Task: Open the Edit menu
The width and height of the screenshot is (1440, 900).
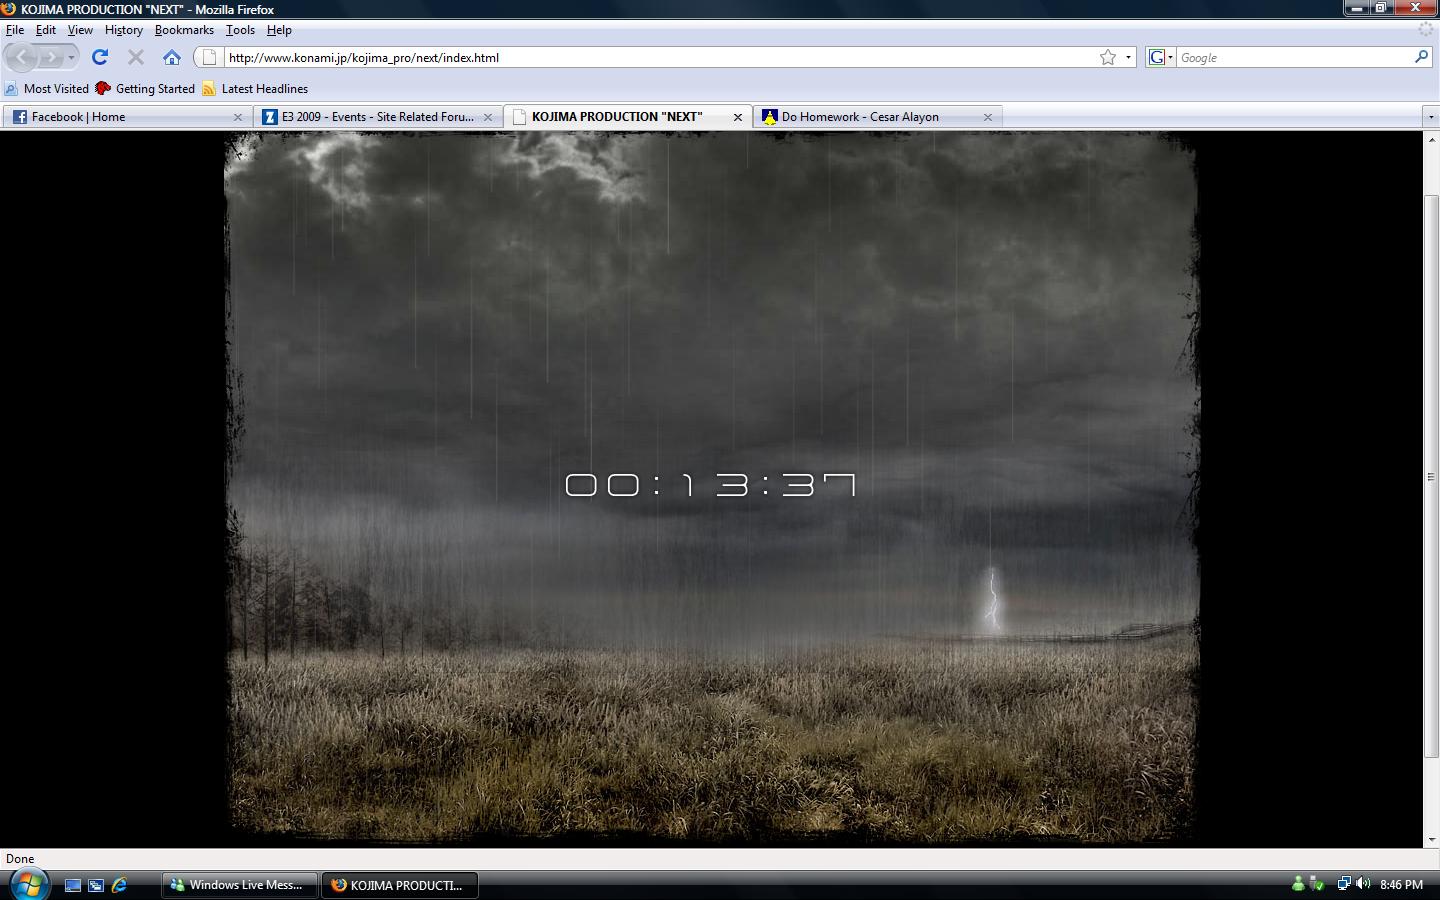Action: 46,30
